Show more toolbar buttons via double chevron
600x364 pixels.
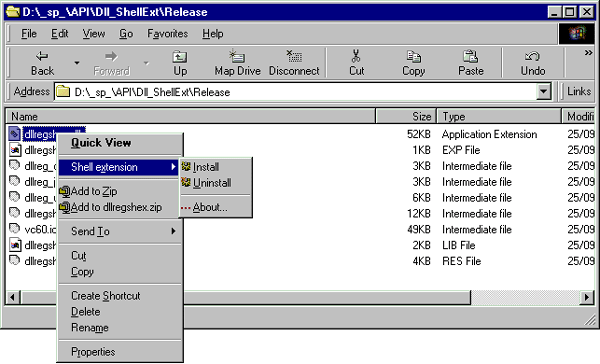(x=588, y=53)
